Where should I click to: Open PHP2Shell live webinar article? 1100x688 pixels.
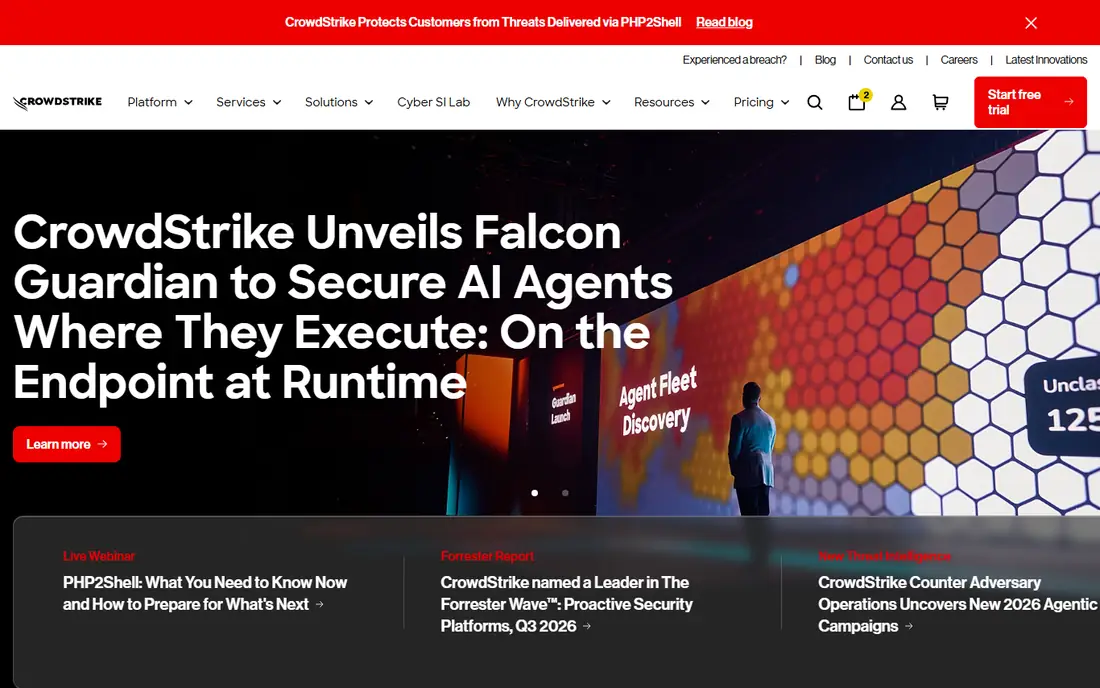205,593
